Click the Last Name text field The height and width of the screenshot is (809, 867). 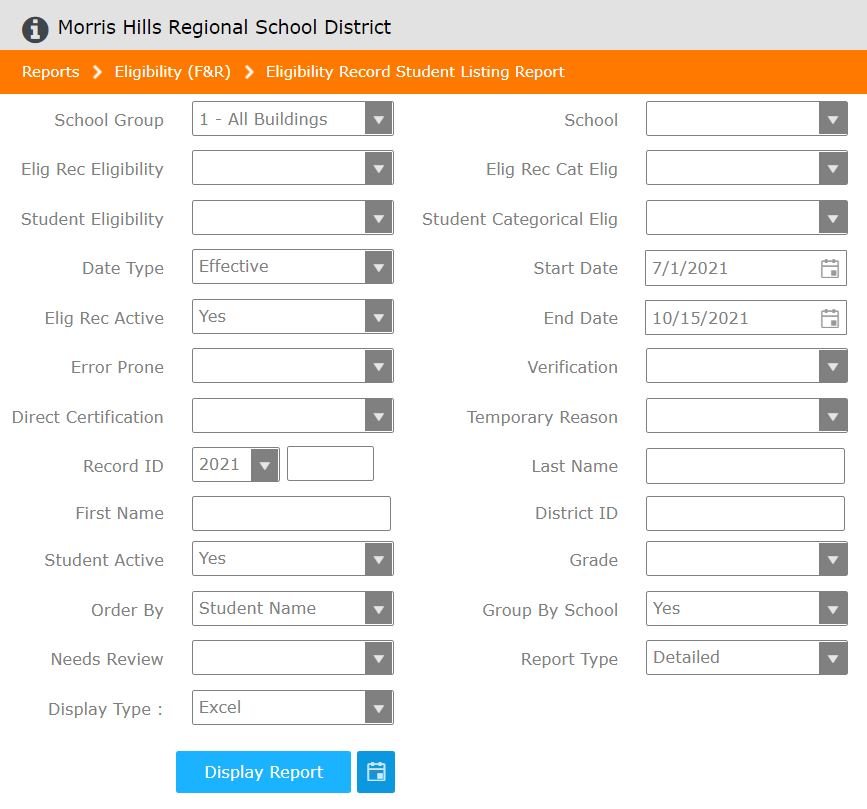(x=745, y=466)
